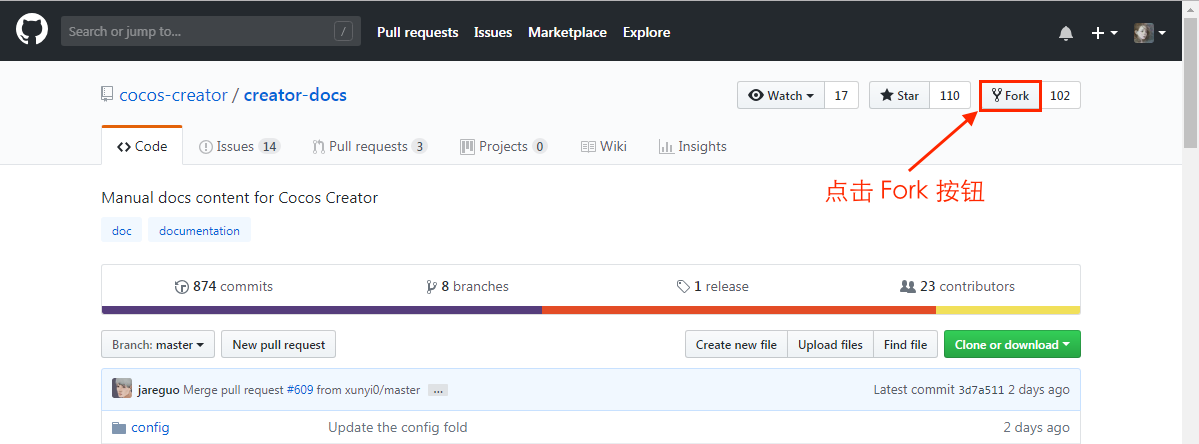Click the GitHub Octocat logo
The height and width of the screenshot is (444, 1199).
(x=32, y=31)
